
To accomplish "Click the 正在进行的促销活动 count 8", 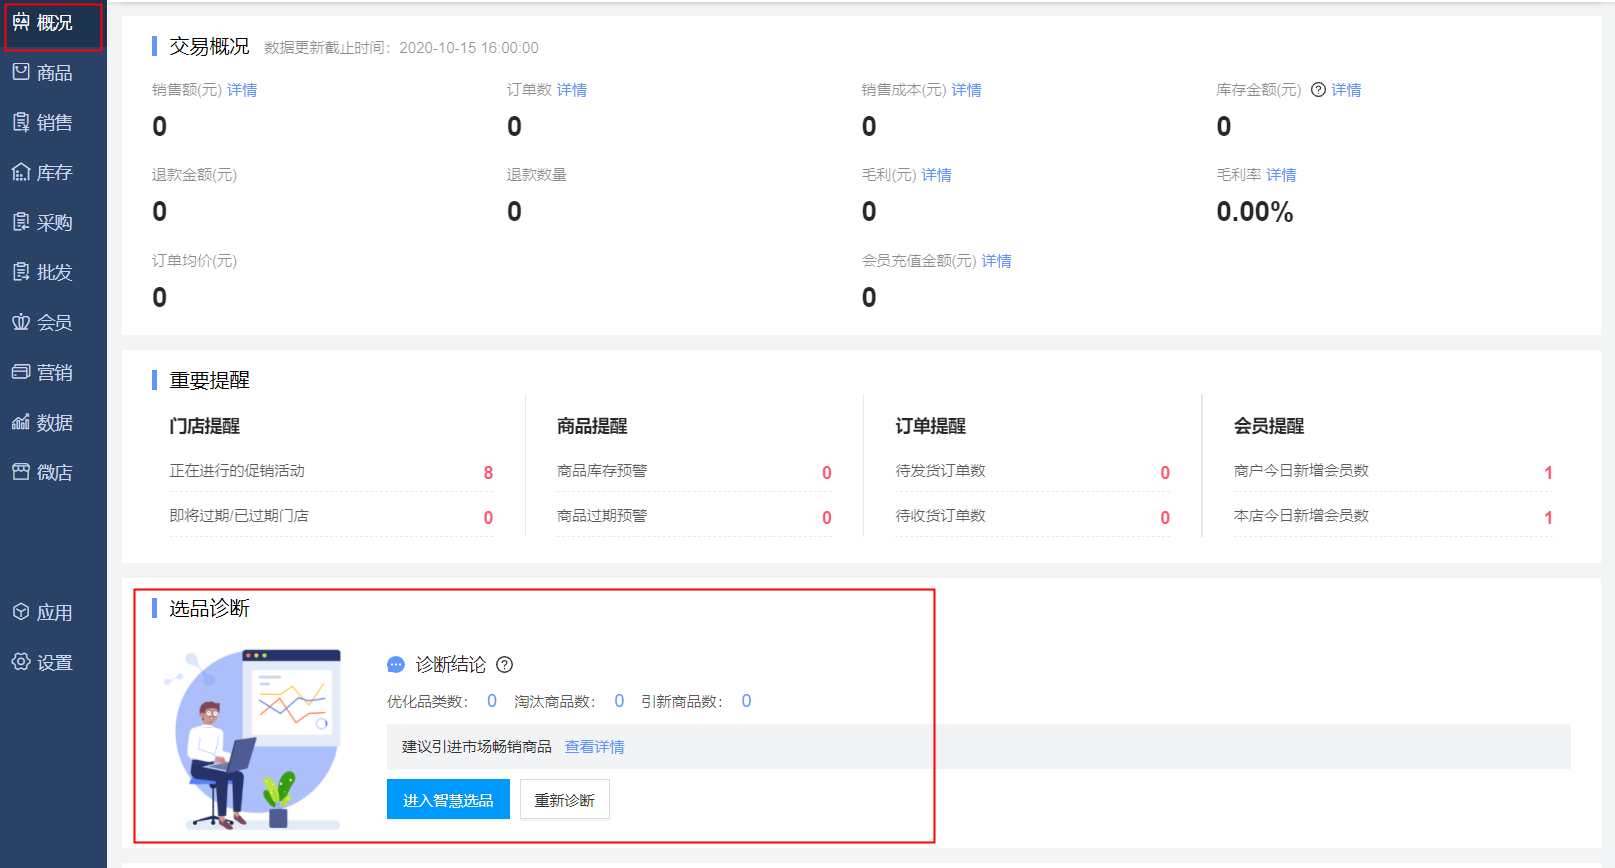I will 488,473.
